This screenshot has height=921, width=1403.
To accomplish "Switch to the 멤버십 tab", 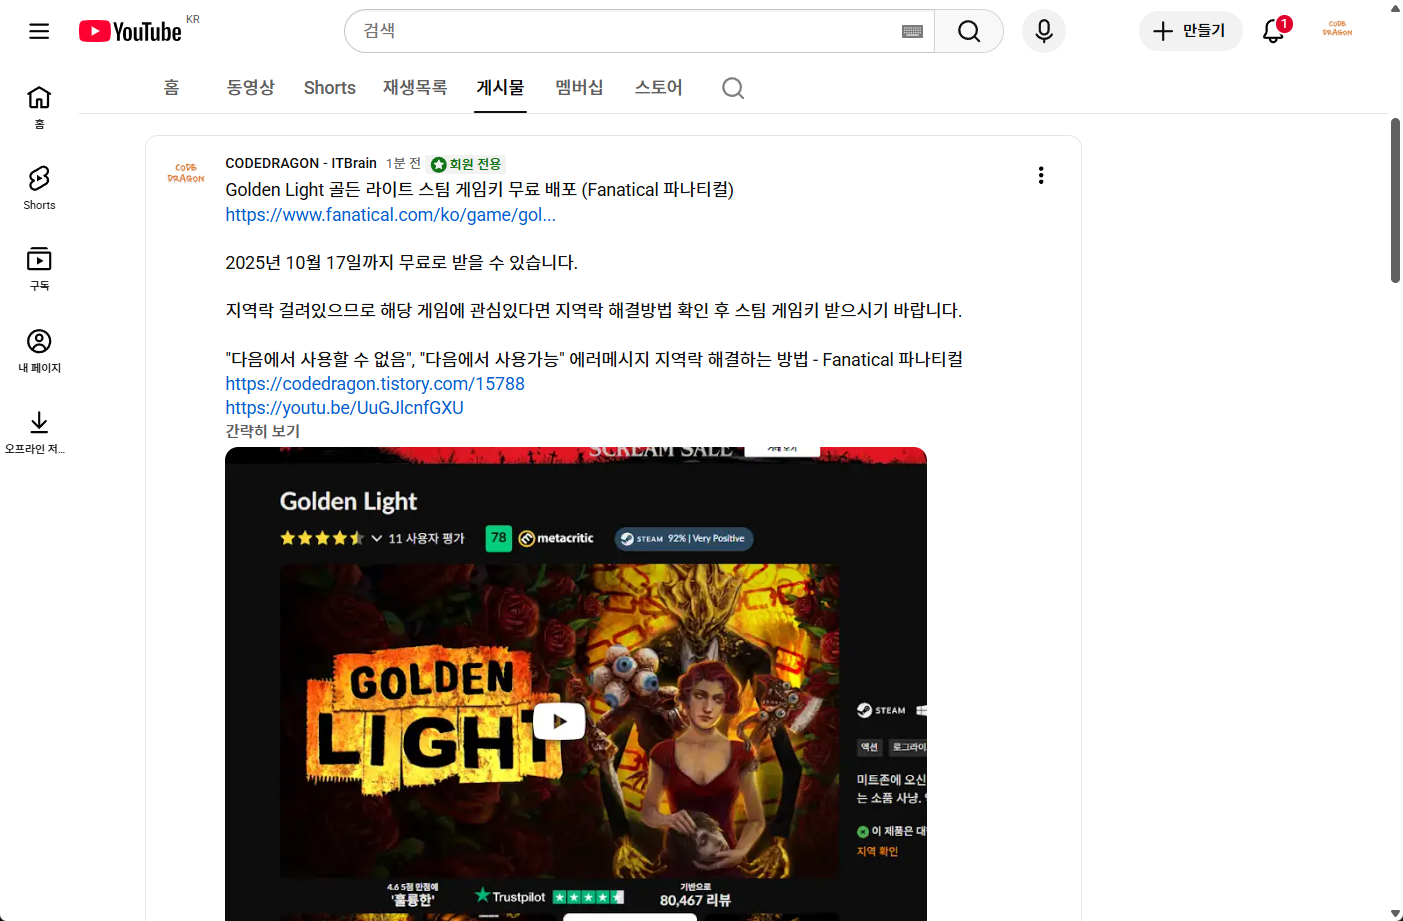I will point(580,88).
